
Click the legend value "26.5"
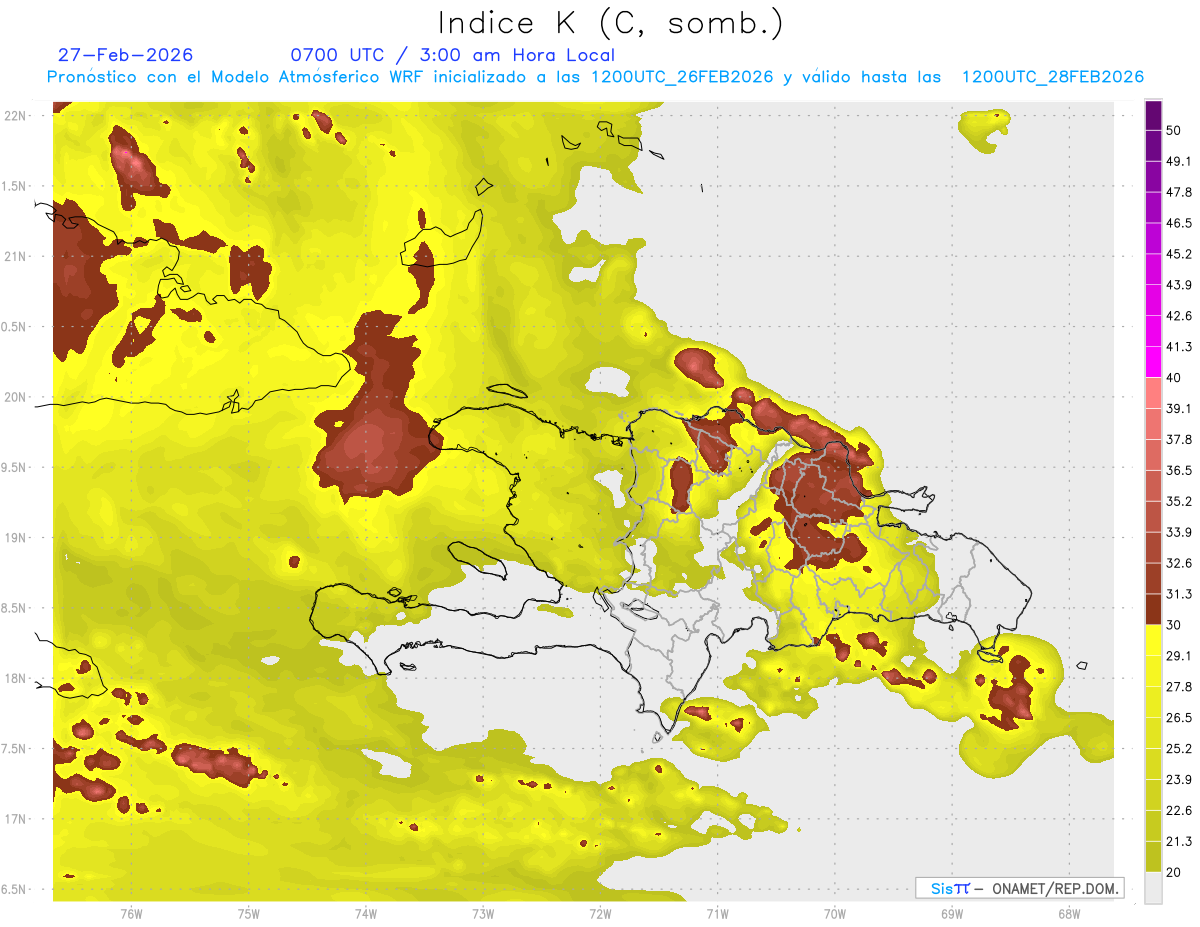(1180, 717)
